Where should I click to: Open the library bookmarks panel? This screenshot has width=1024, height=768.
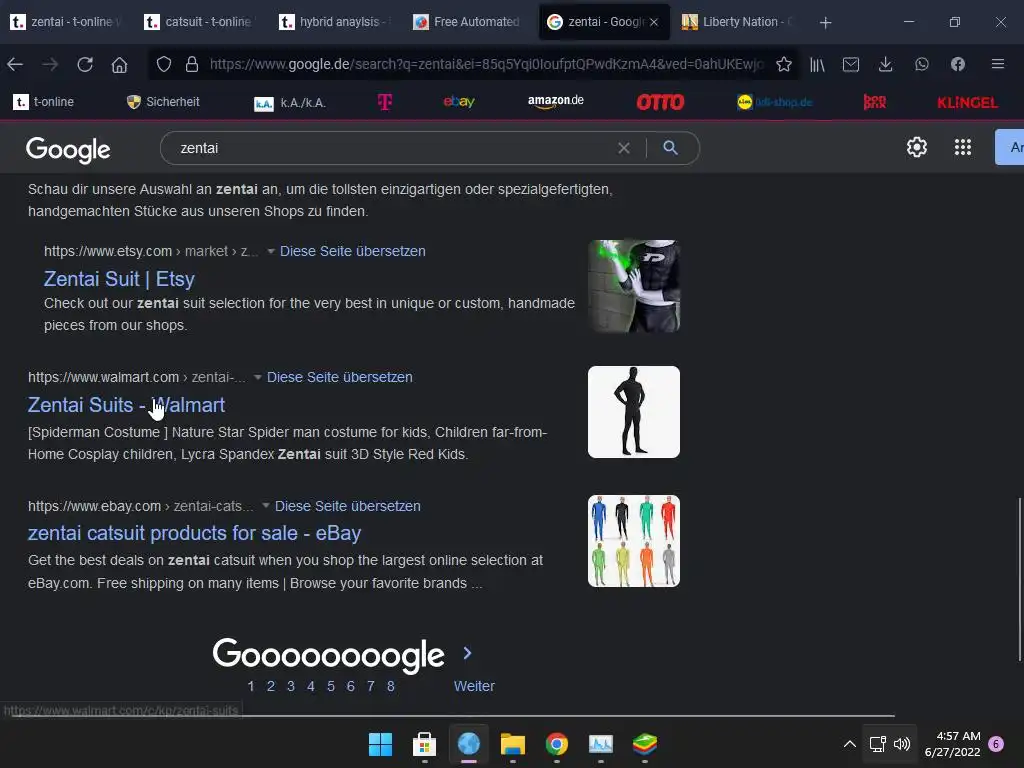click(x=817, y=64)
